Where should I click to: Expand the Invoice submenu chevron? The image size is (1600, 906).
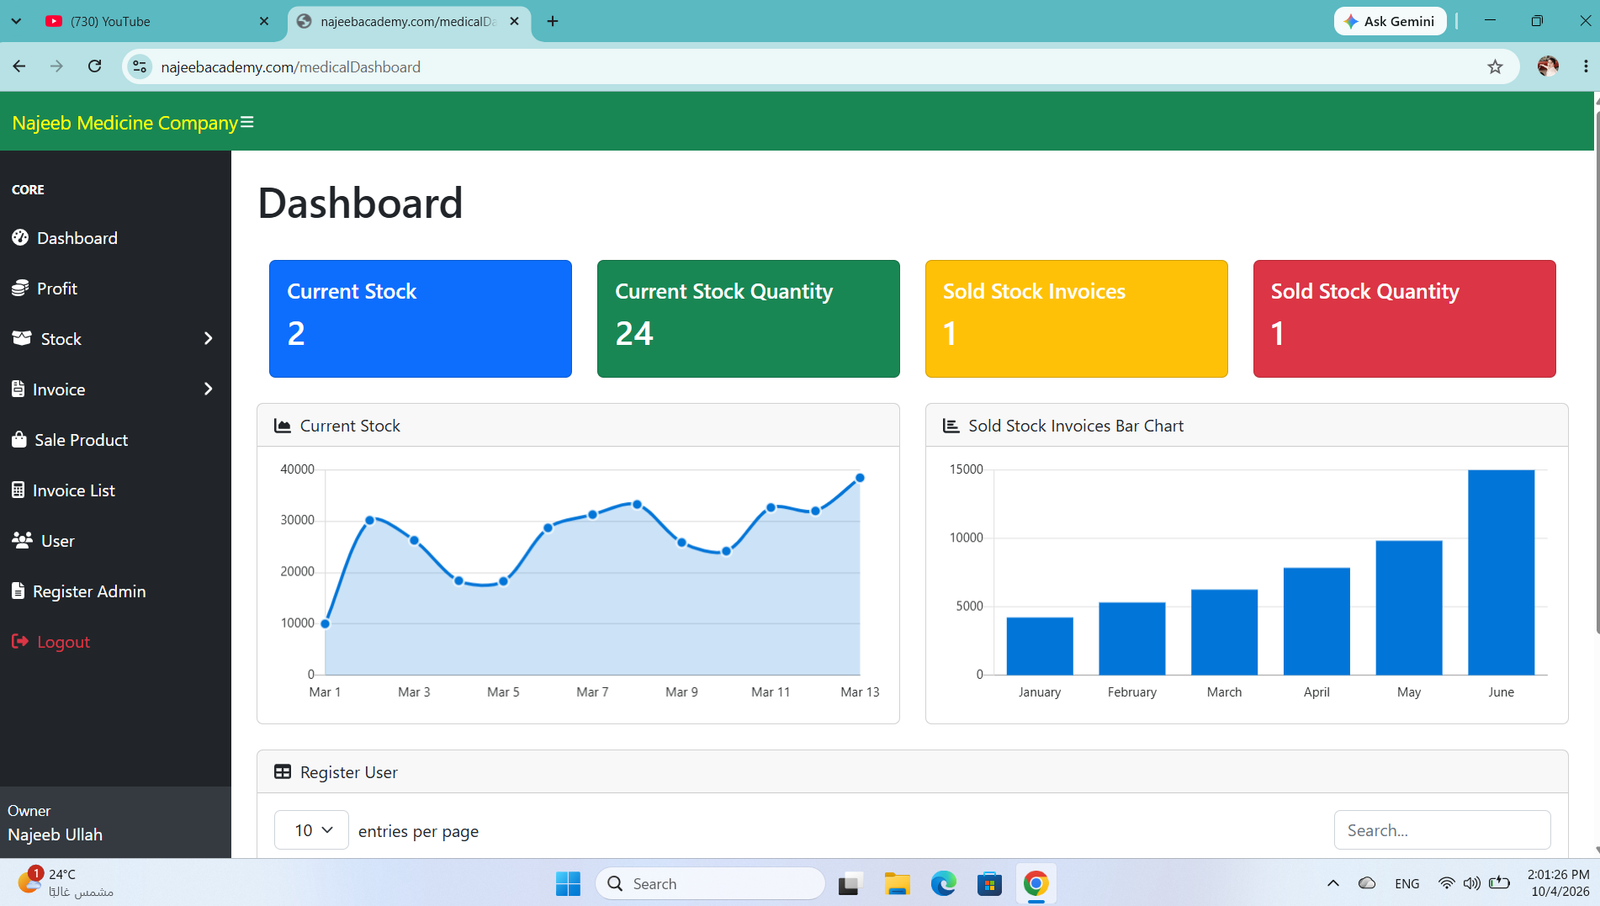[x=208, y=389]
